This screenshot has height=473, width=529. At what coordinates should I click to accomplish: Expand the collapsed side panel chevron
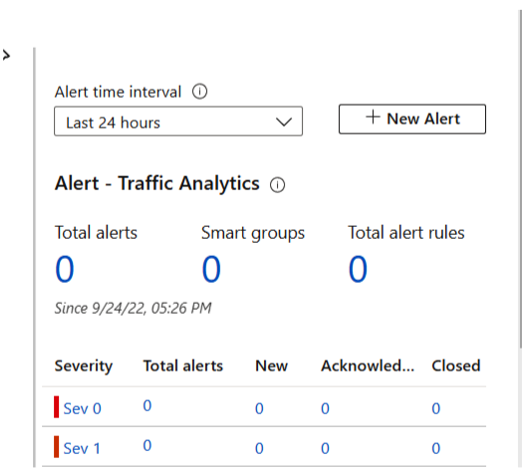(x=6, y=55)
